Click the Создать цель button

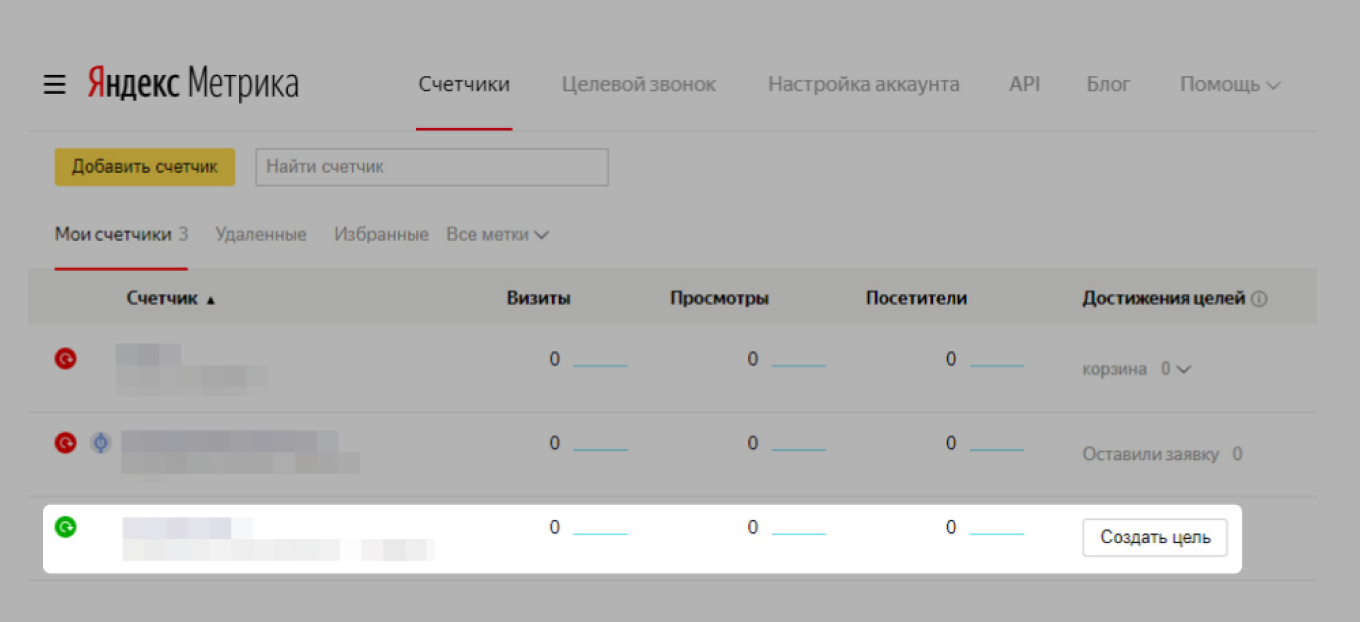coord(1155,538)
